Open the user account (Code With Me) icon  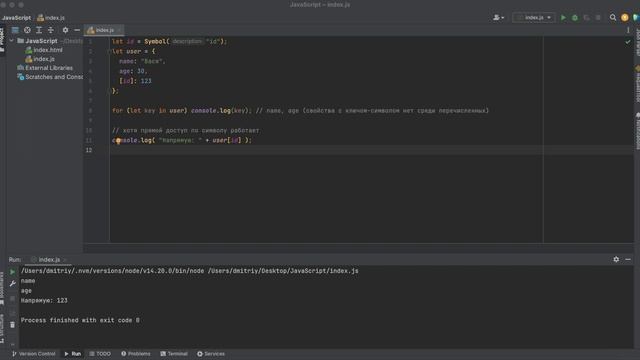pyautogui.click(x=498, y=18)
